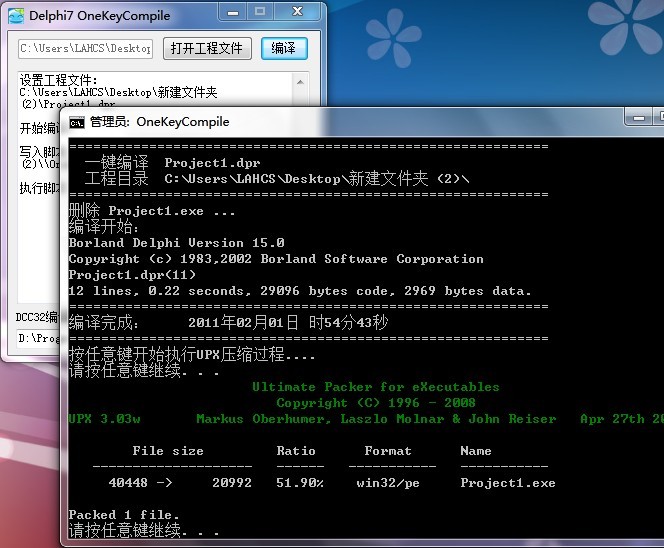Click the console cmd window icon
This screenshot has width=664, height=548.
77,122
